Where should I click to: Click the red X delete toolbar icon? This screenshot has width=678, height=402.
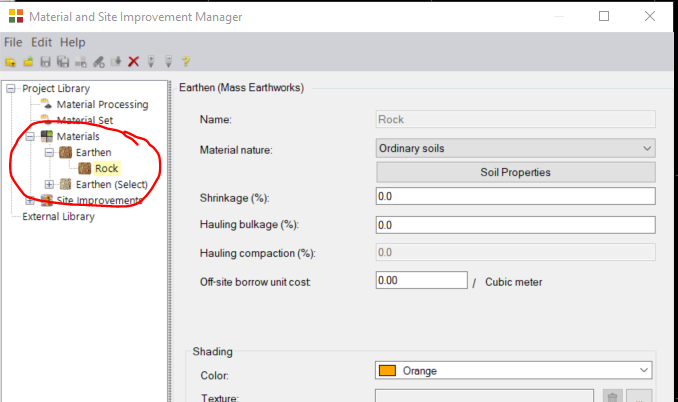133,62
